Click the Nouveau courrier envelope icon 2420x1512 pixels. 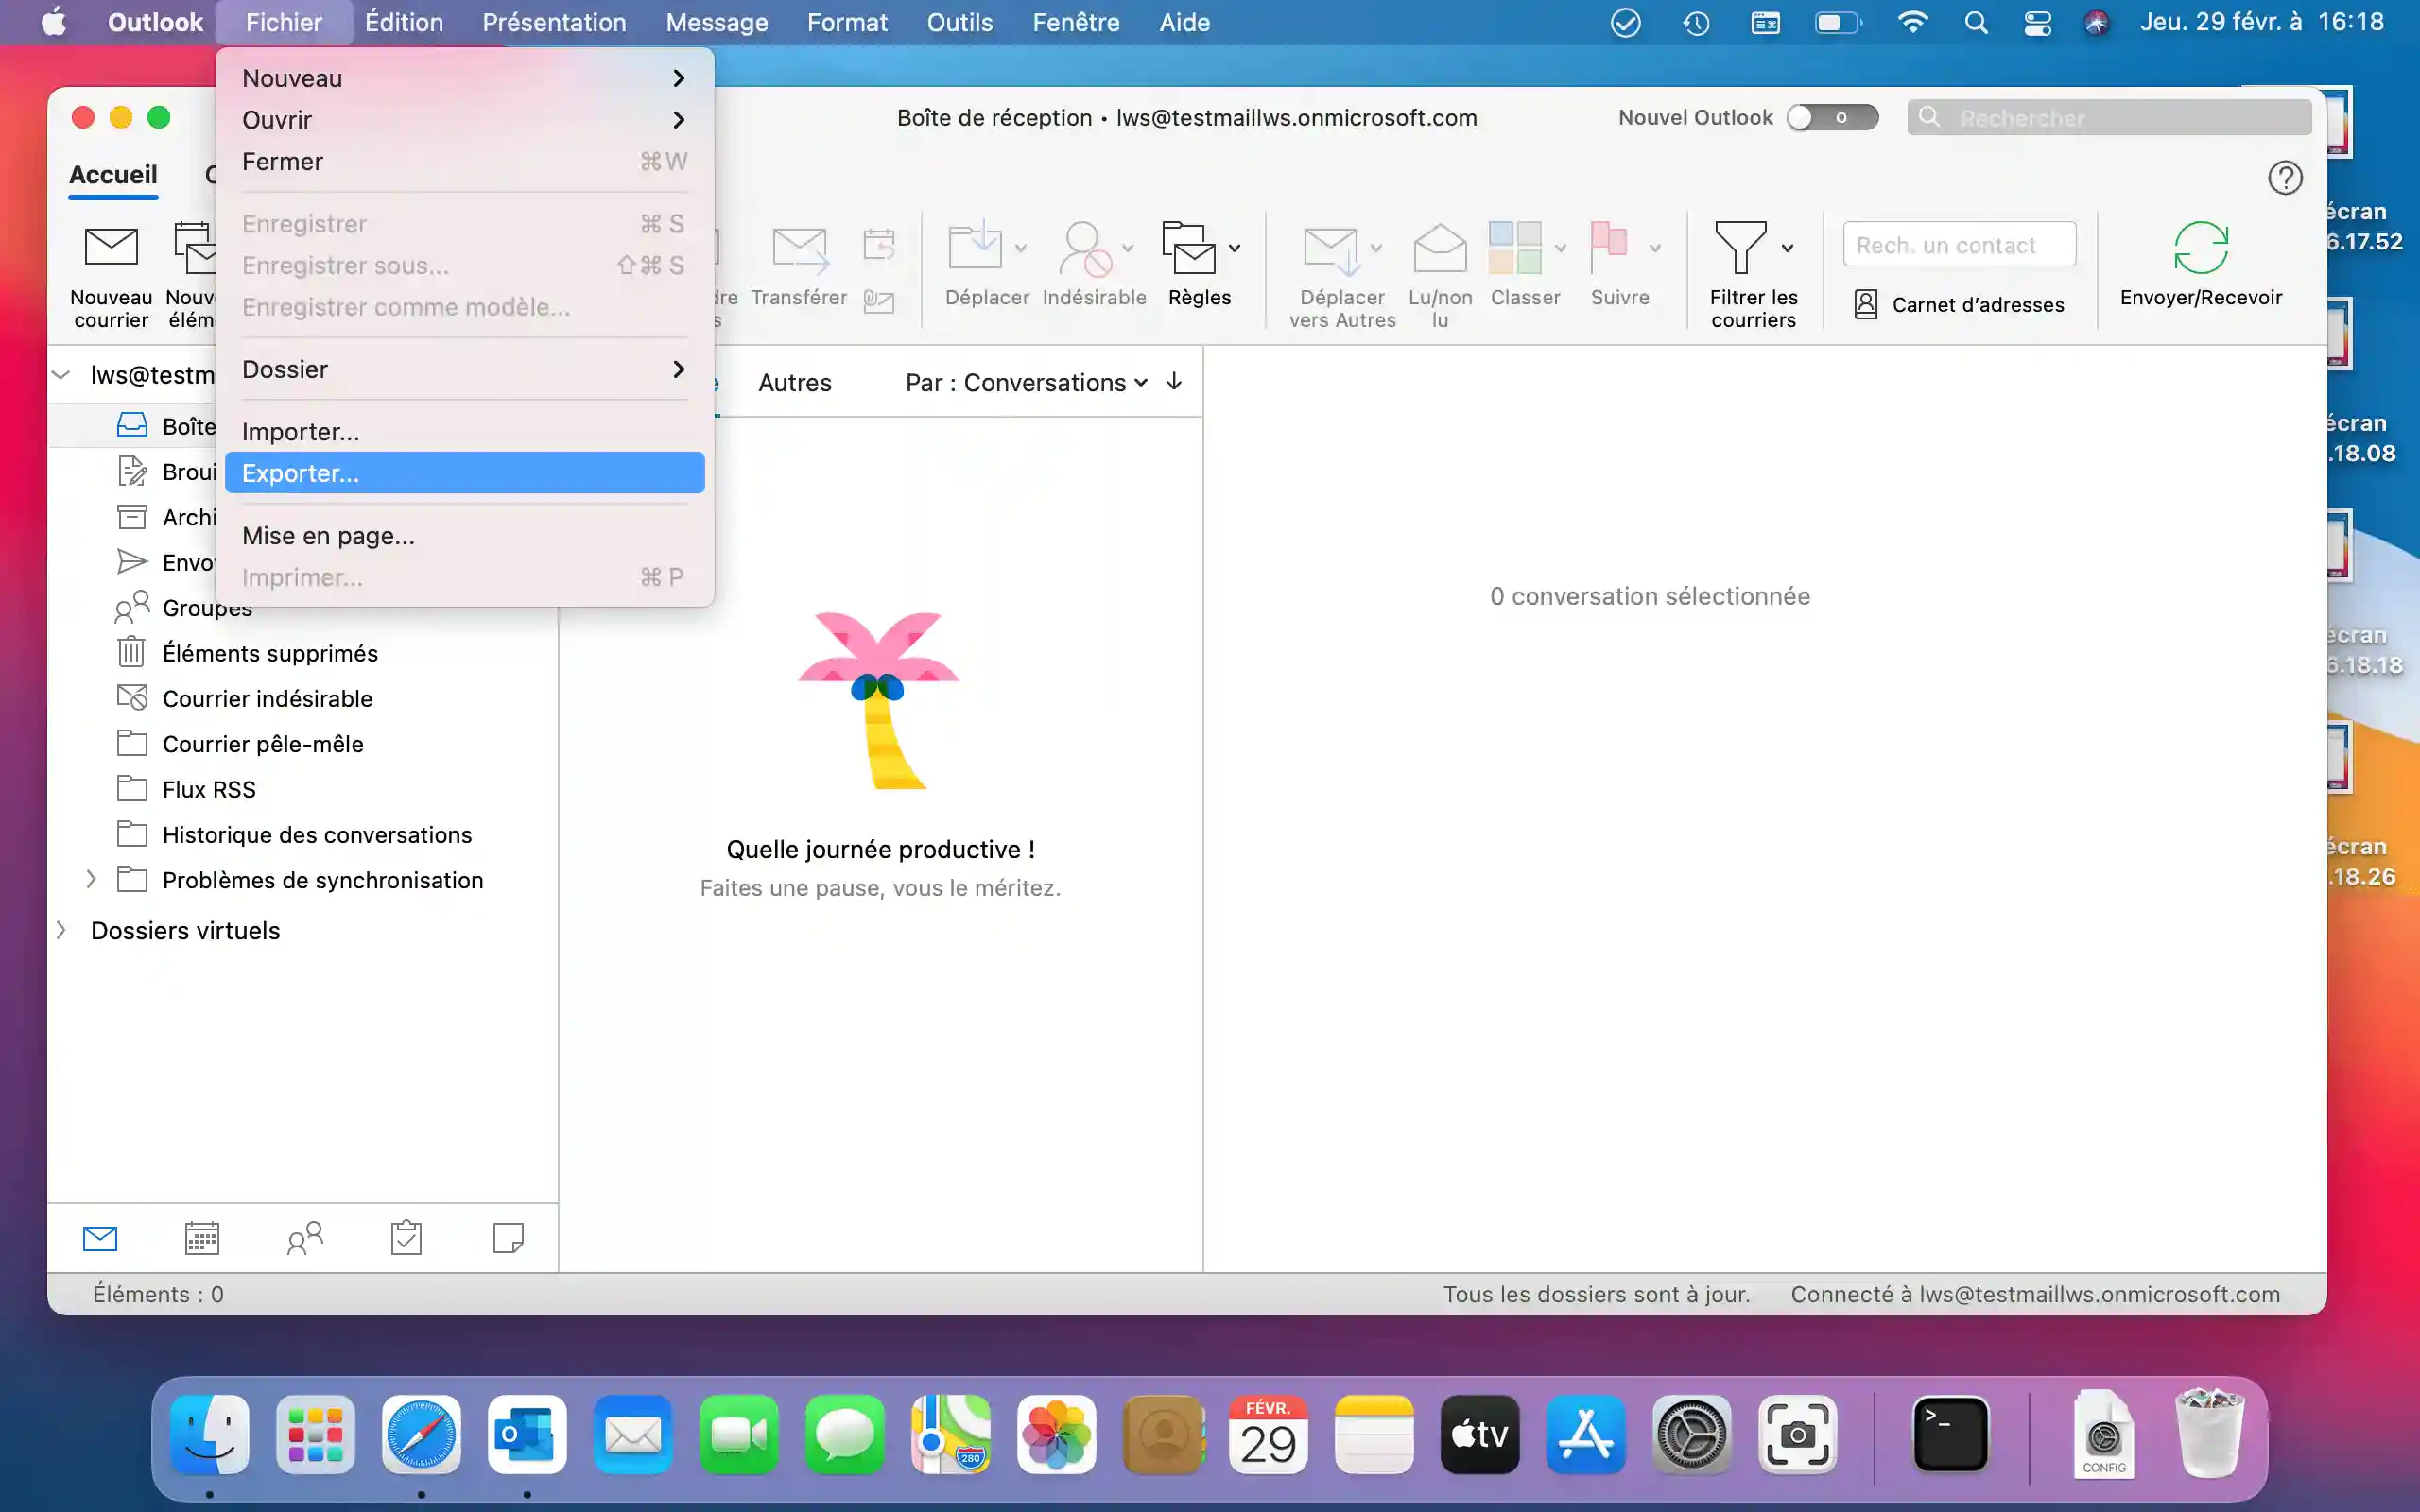pyautogui.click(x=111, y=247)
